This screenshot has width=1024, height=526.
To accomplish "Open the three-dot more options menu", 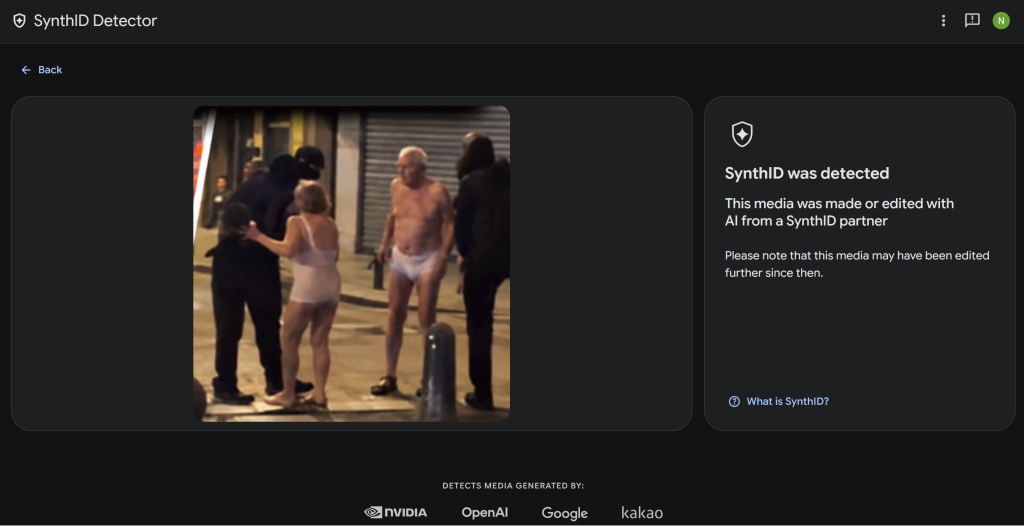I will [x=943, y=21].
